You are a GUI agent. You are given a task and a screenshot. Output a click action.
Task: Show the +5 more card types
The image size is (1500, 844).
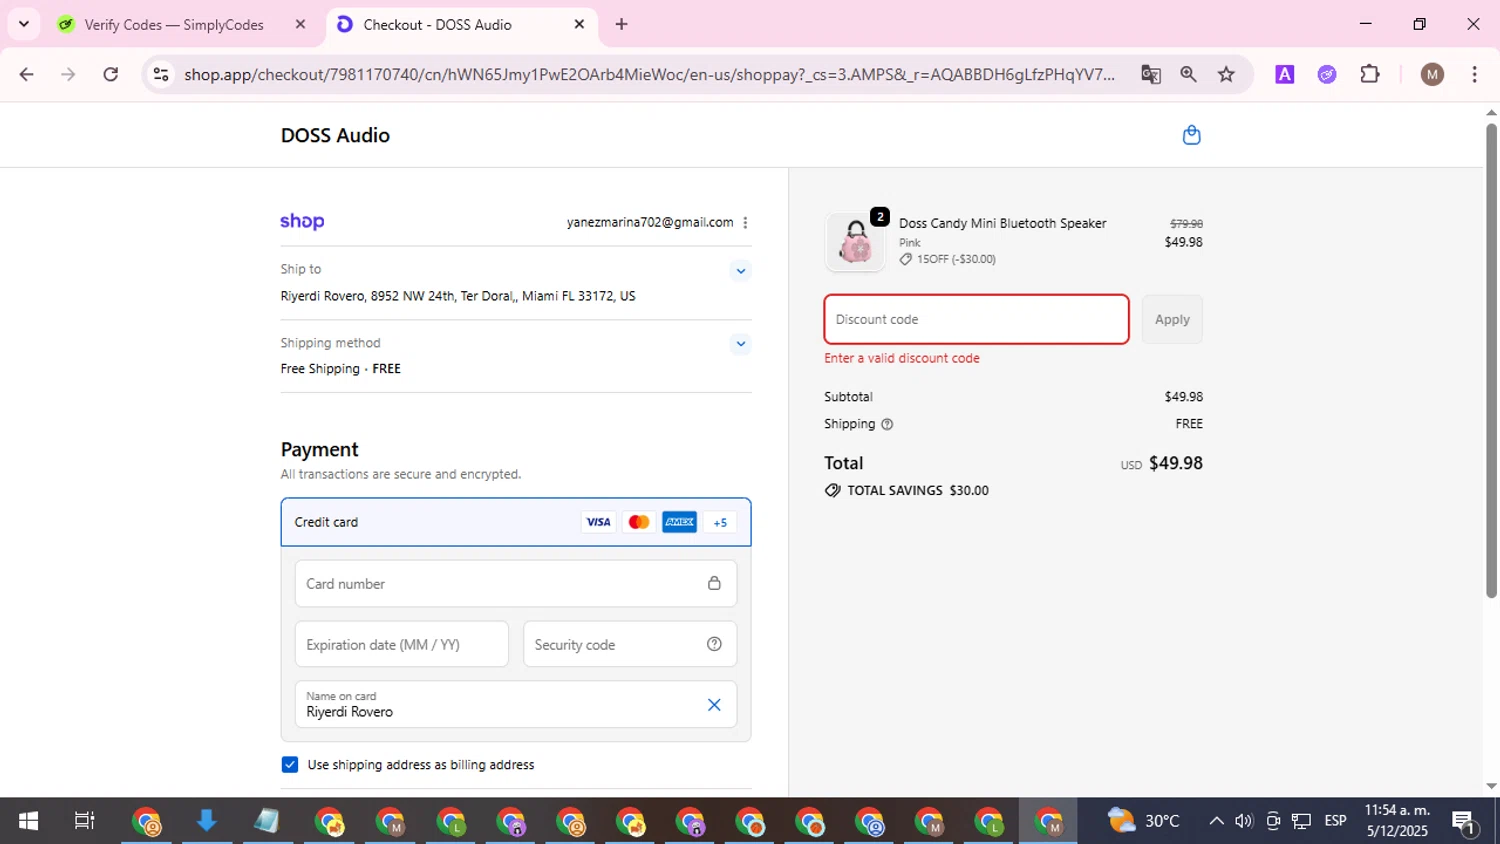coord(720,522)
